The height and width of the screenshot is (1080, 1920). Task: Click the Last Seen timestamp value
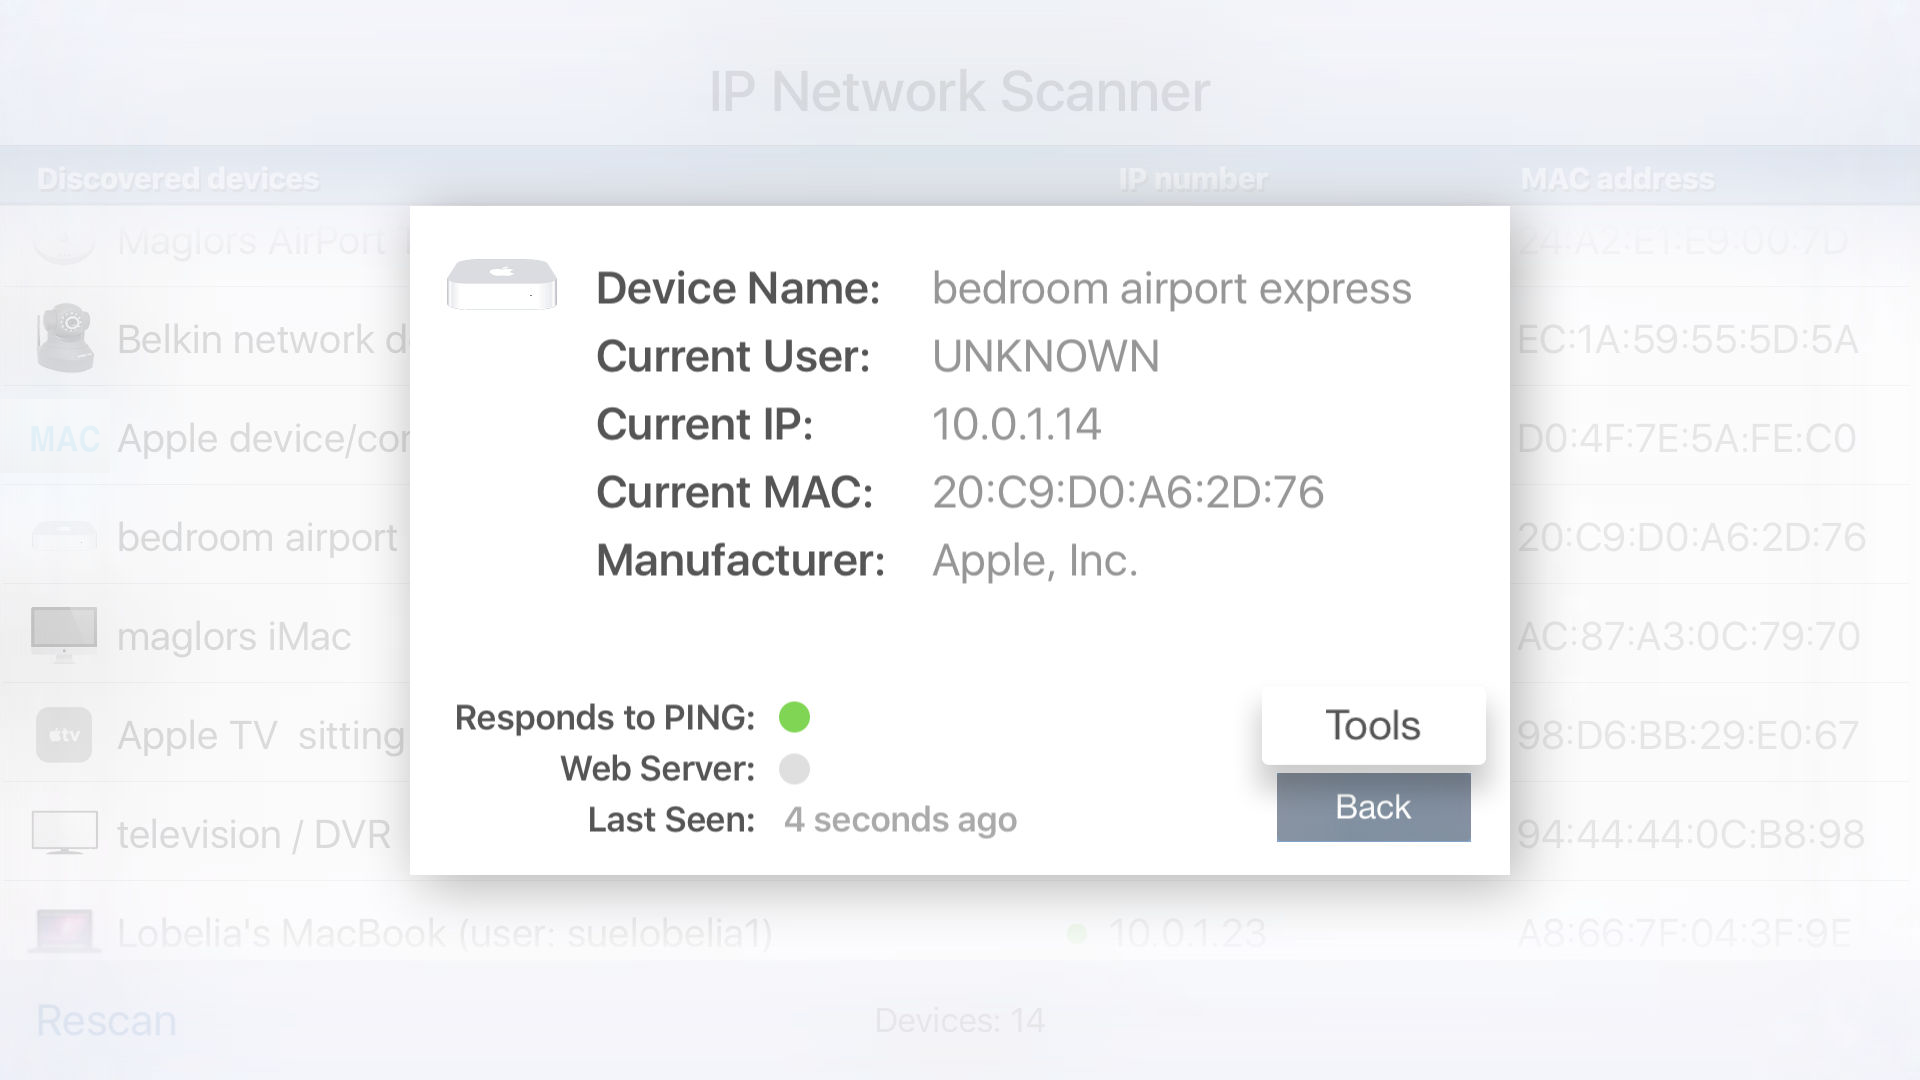click(x=900, y=819)
